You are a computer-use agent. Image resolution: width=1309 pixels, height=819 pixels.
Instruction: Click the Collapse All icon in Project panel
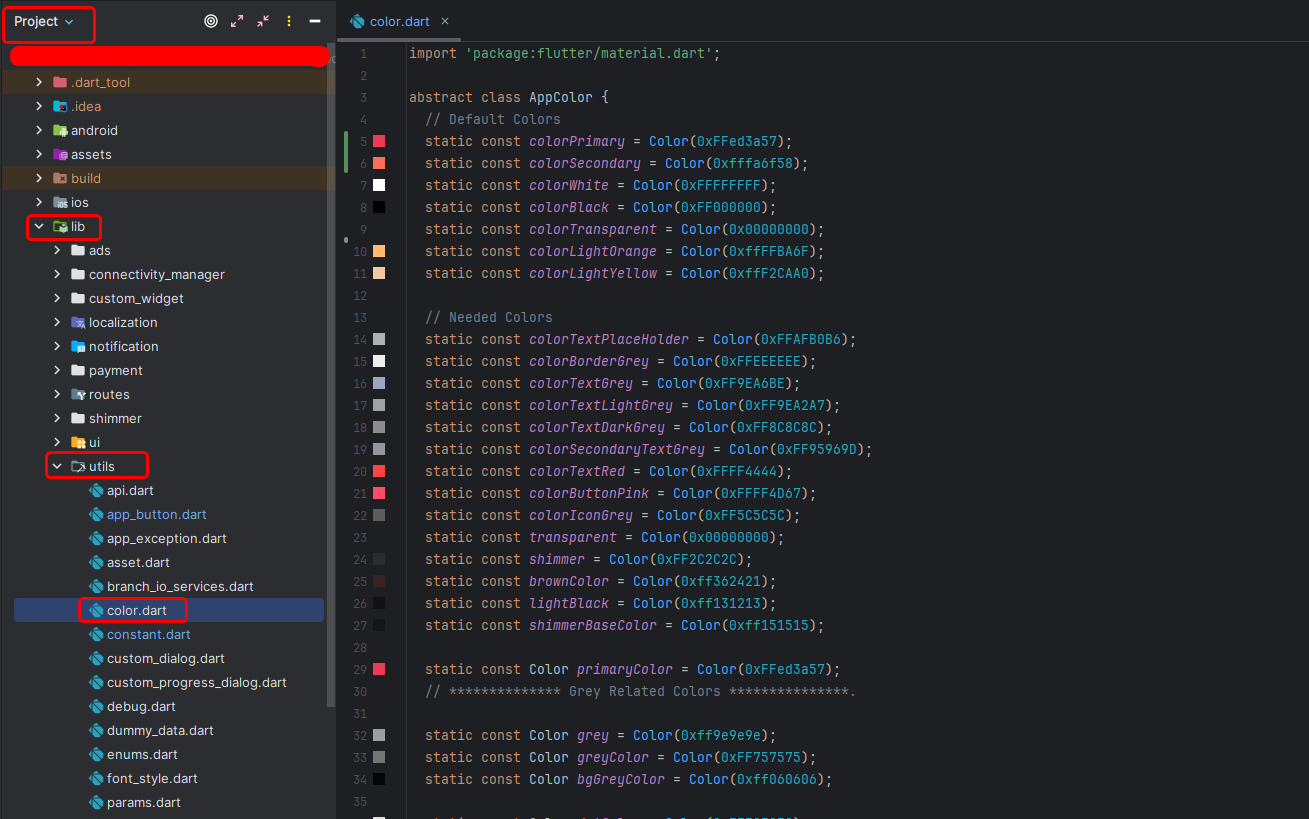pos(263,21)
